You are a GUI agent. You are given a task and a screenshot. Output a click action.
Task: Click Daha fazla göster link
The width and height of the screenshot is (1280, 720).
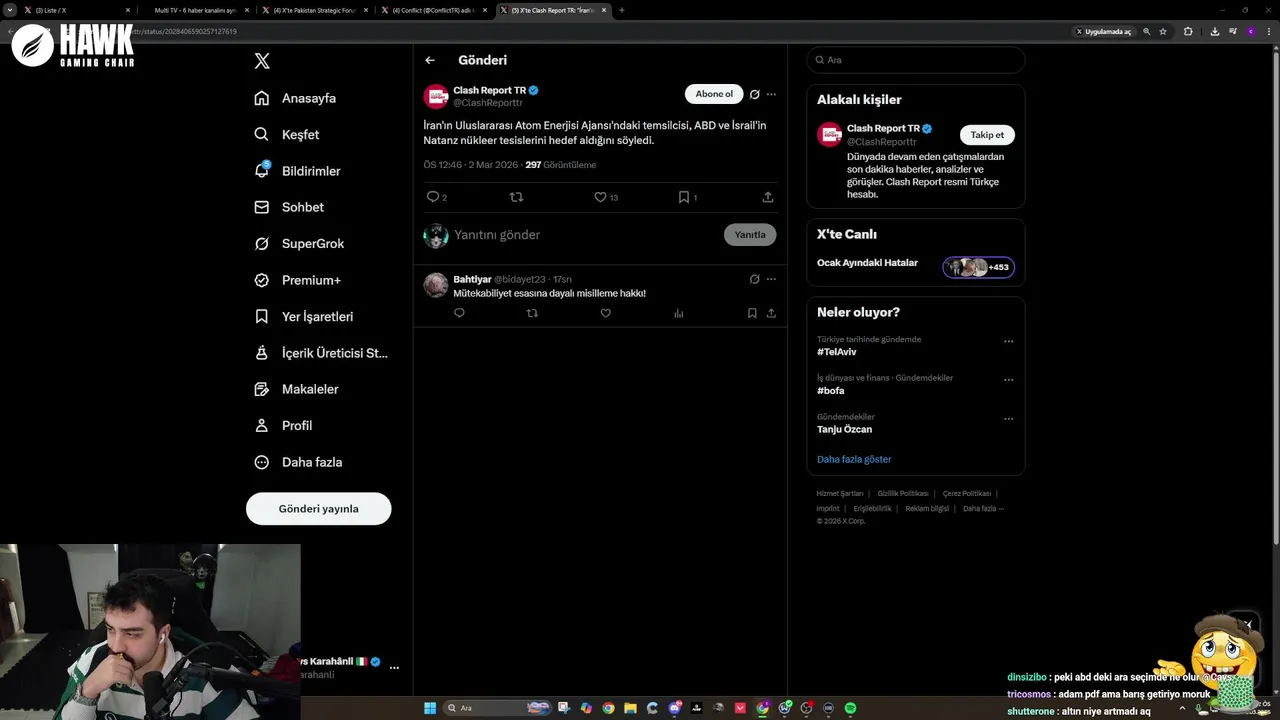tap(854, 459)
